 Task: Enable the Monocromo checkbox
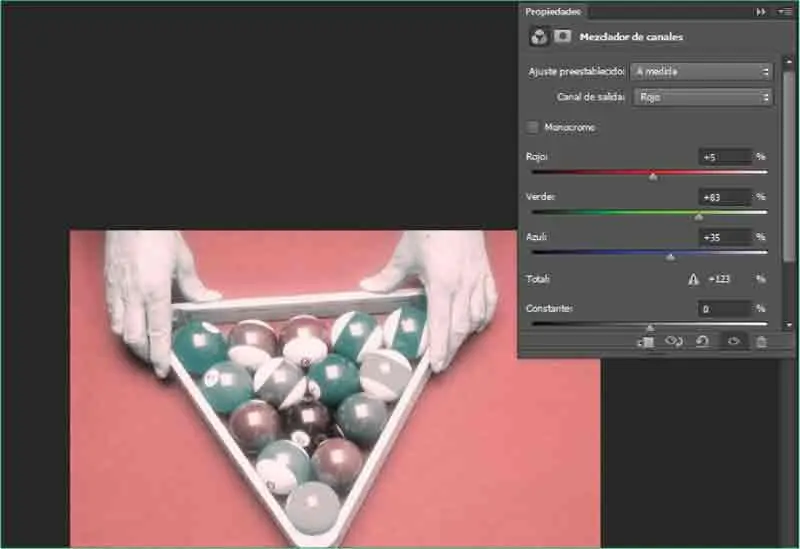coord(533,127)
